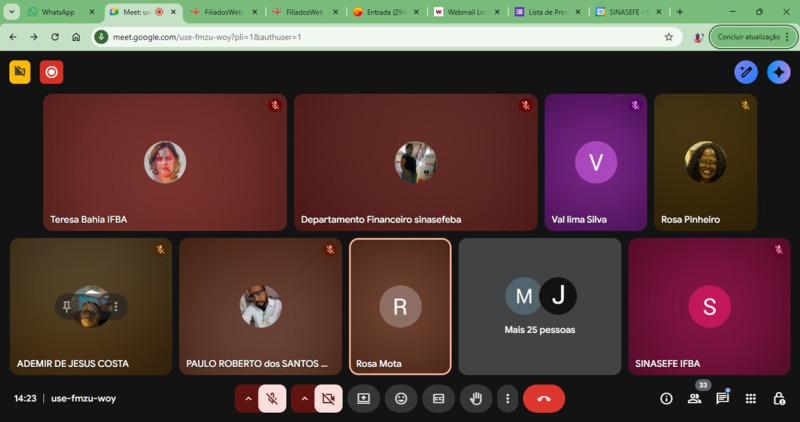Click the Gemini sparkle button
This screenshot has width=800, height=422.
pos(778,72)
